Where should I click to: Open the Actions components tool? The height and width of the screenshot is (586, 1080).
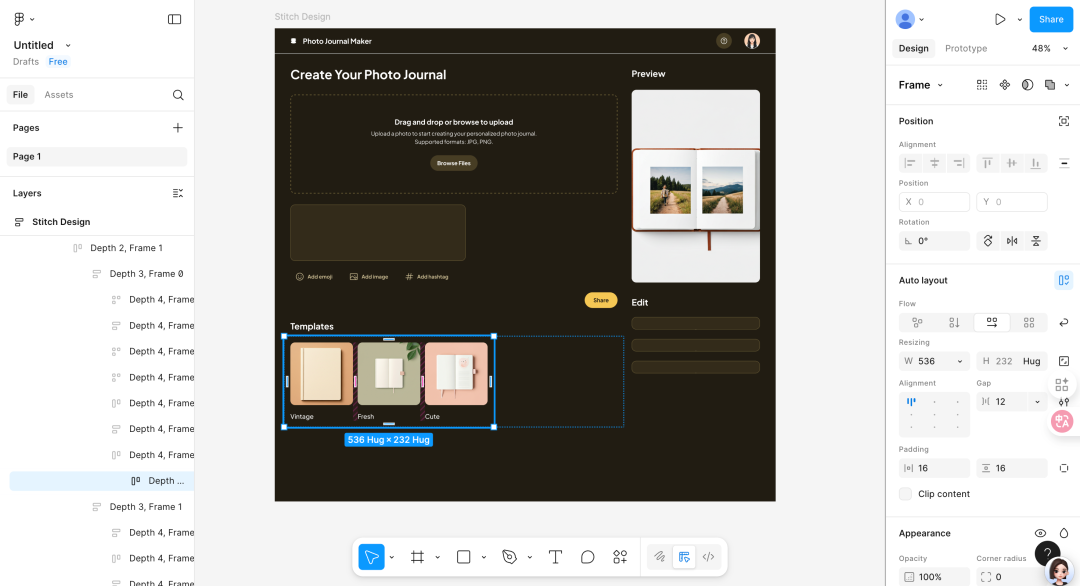pos(620,556)
